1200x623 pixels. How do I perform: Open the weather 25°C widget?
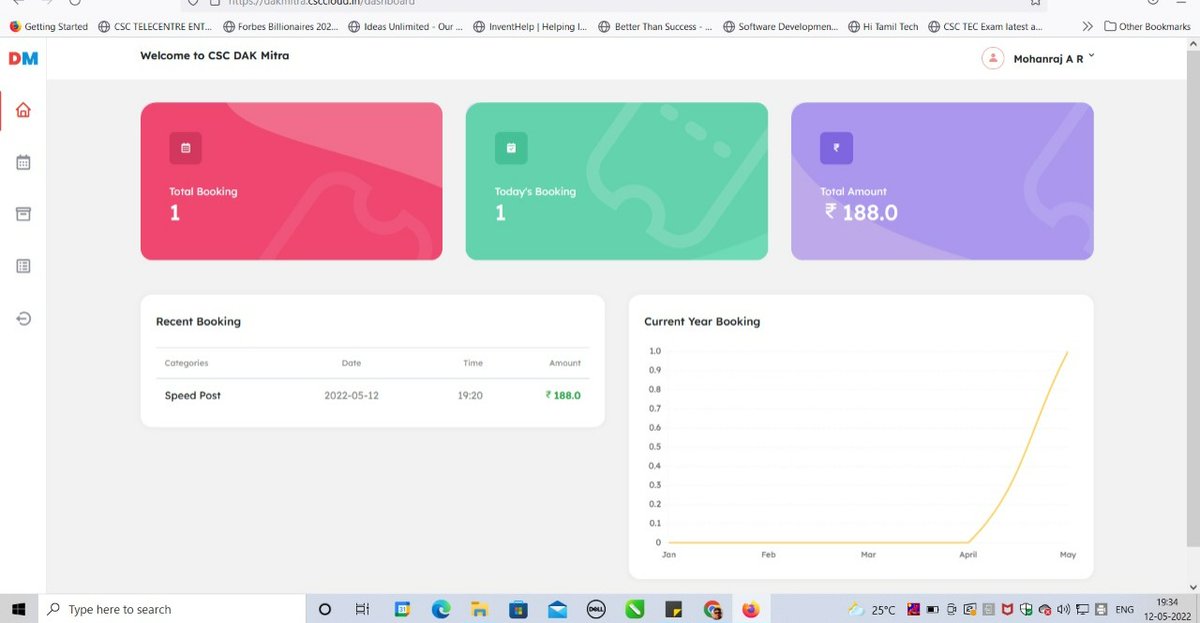(871, 609)
